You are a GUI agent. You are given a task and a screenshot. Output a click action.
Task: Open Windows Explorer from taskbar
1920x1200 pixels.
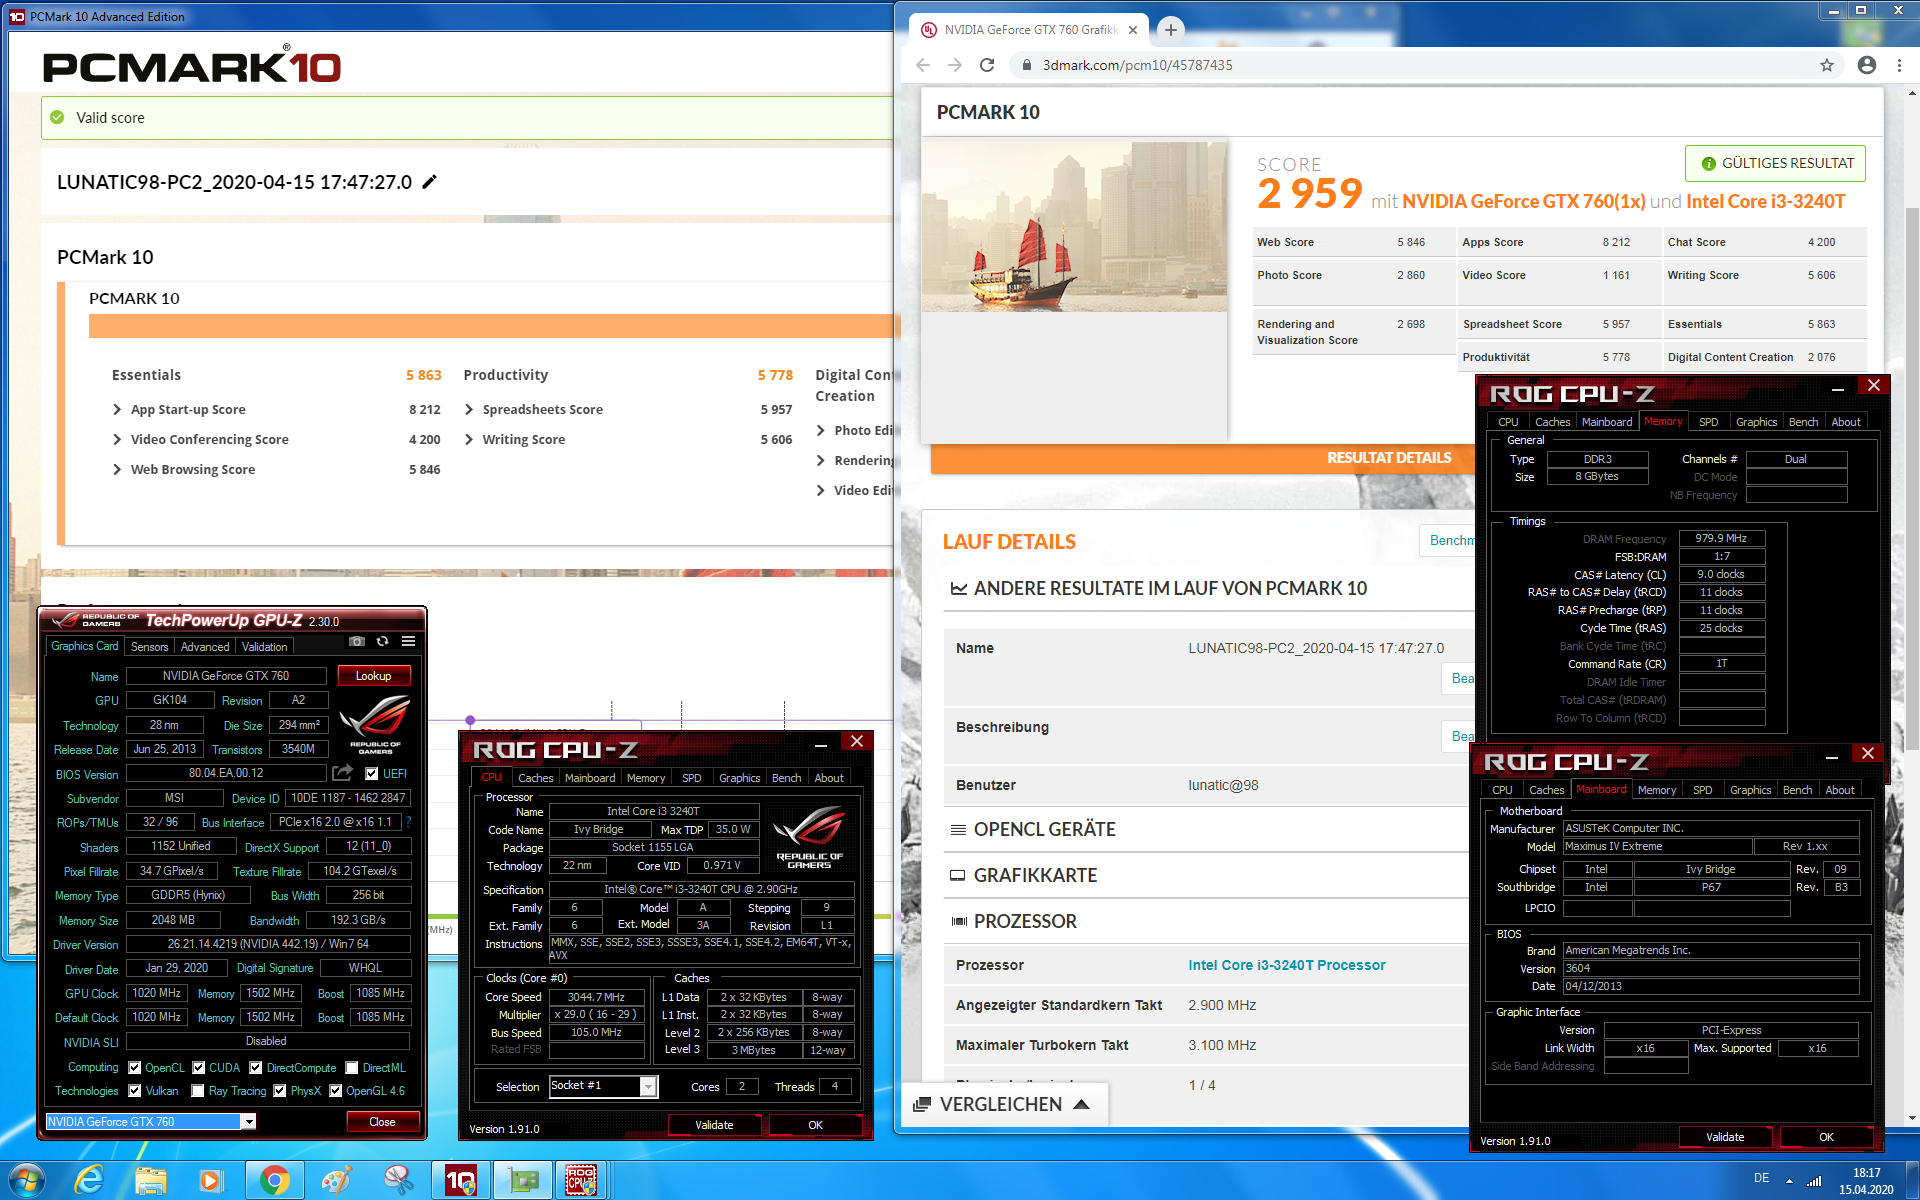coord(151,1180)
